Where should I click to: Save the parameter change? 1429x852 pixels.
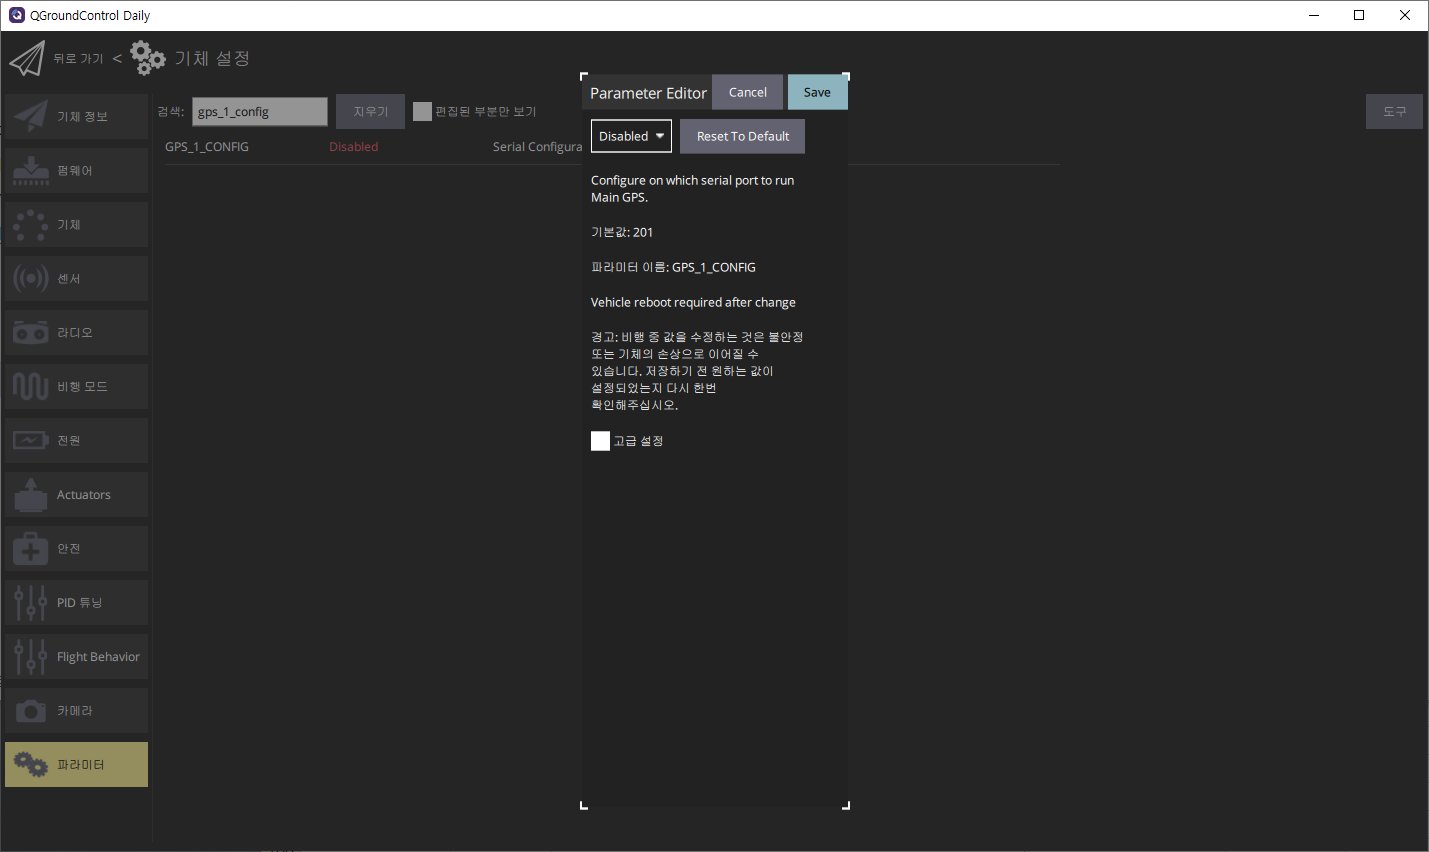[x=817, y=93]
